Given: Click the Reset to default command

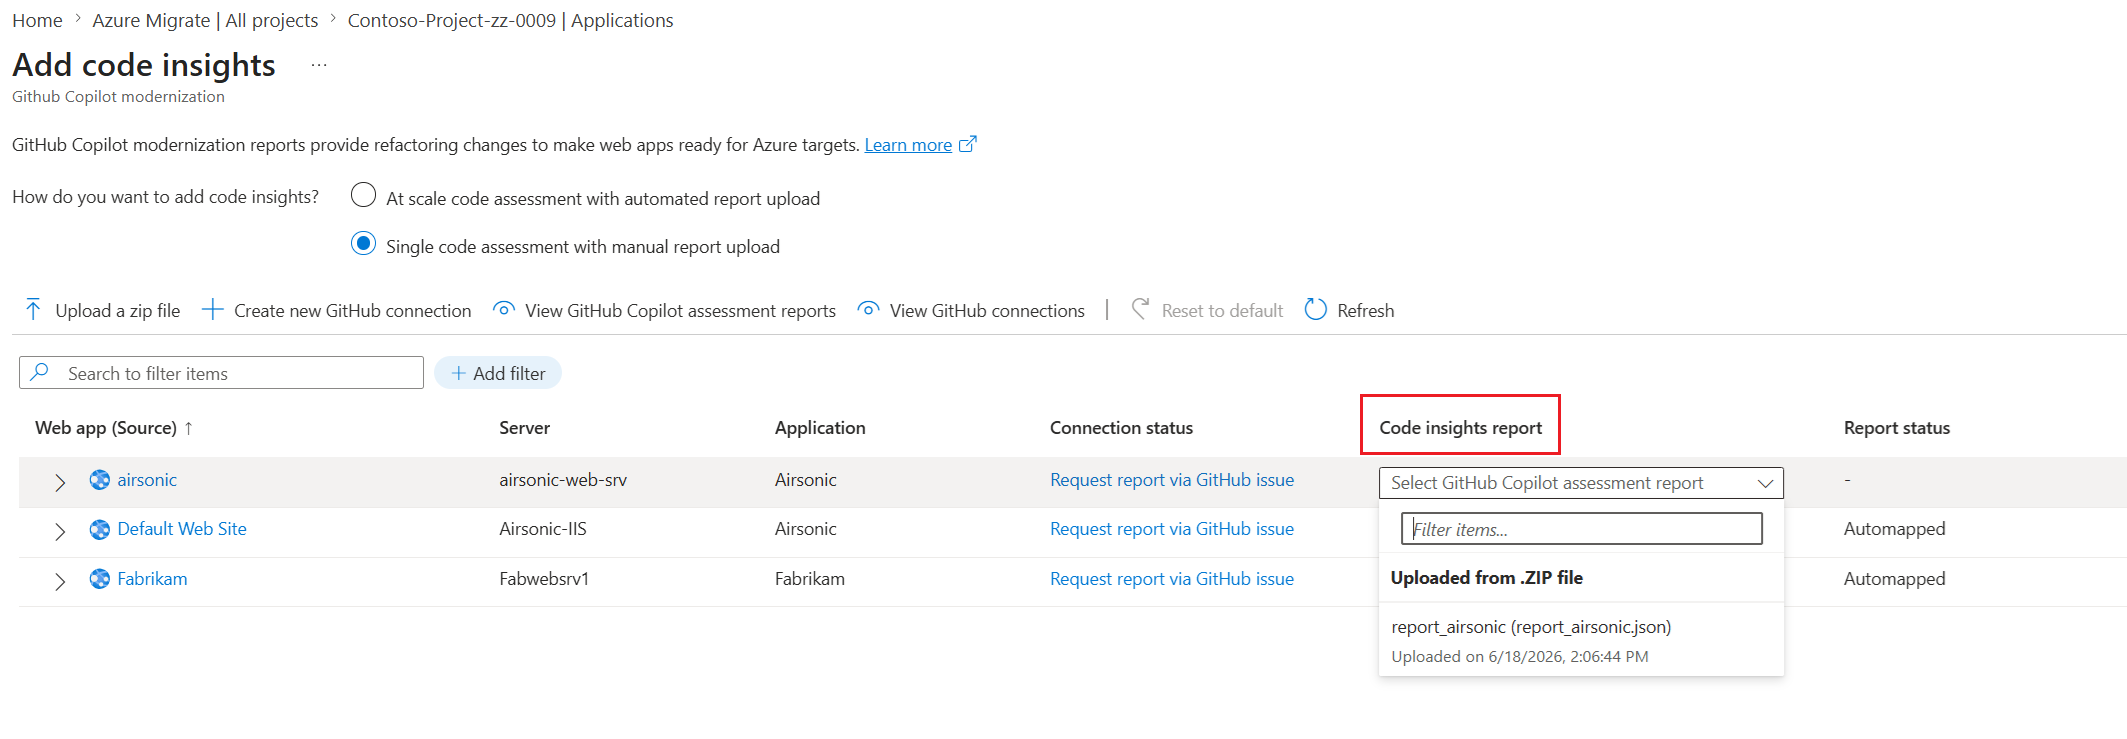Looking at the screenshot, I should (x=1207, y=310).
